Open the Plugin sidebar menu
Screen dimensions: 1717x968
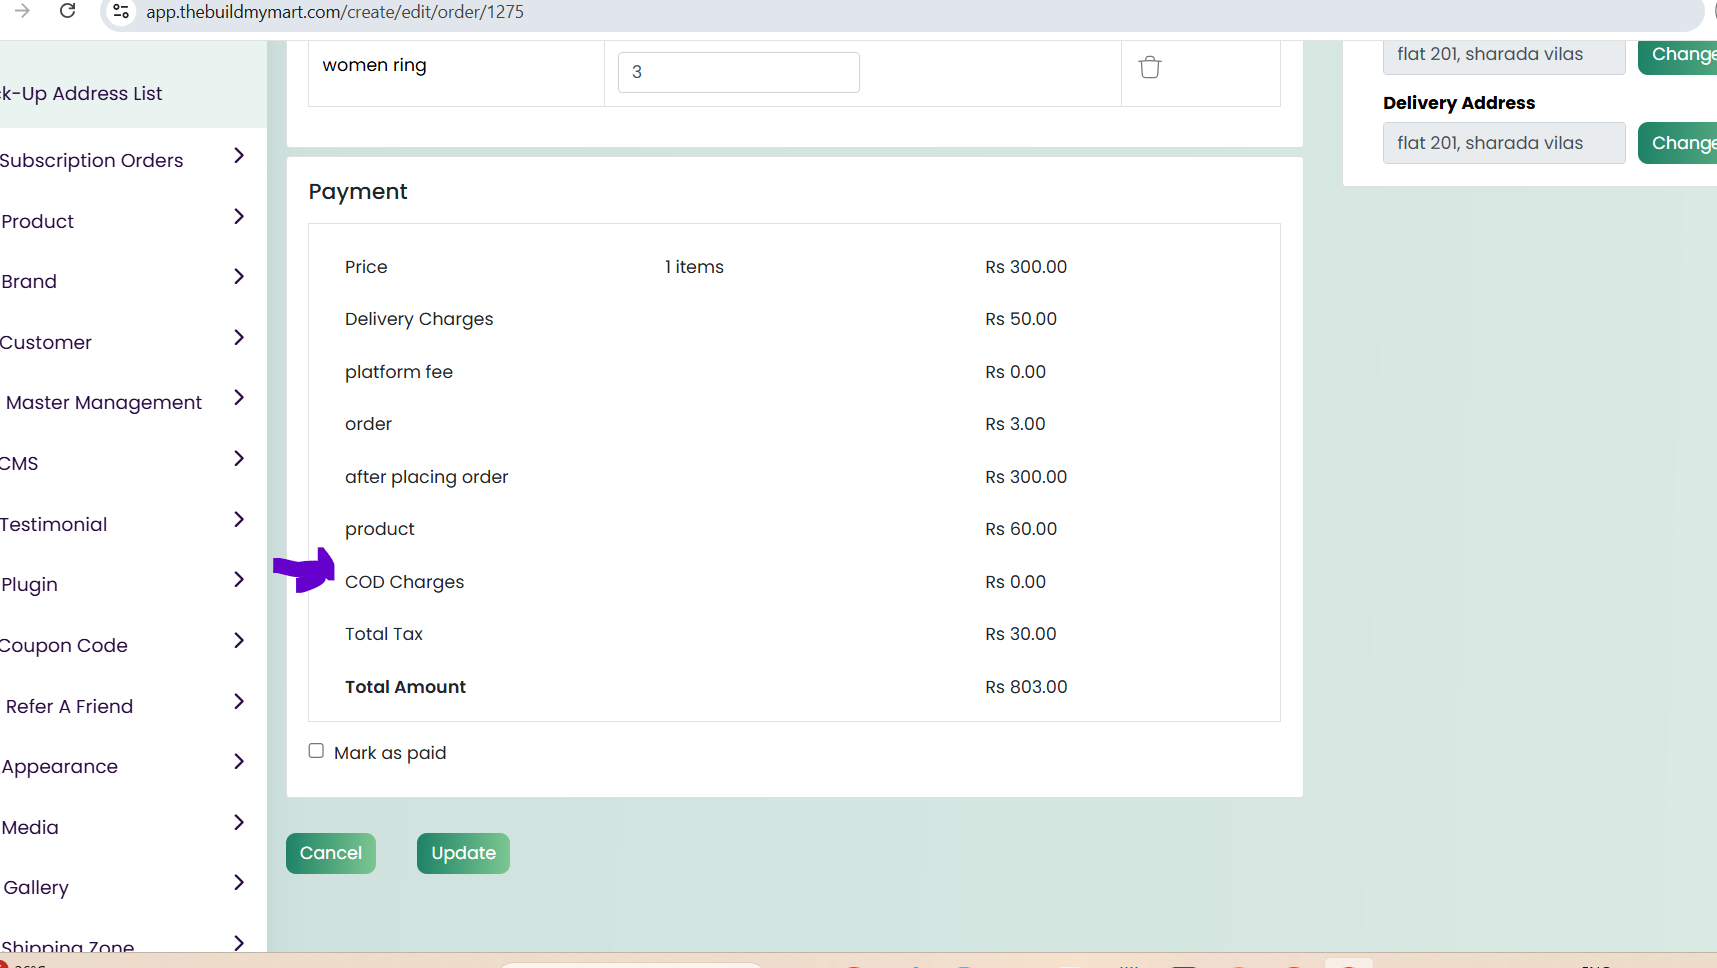tap(29, 585)
